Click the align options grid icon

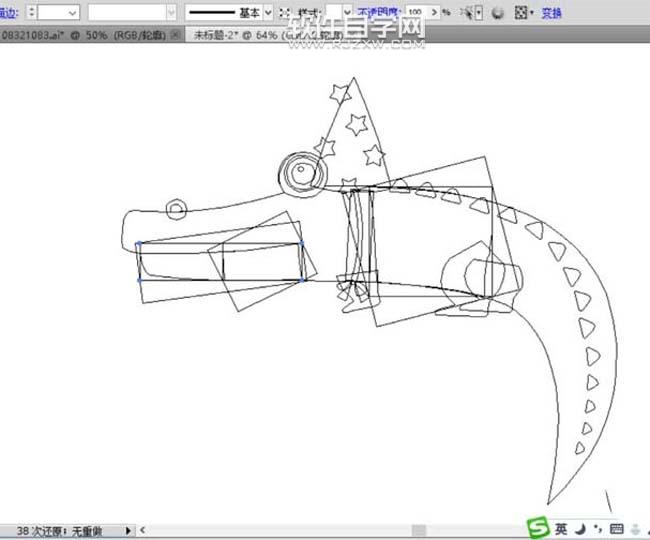coord(523,13)
